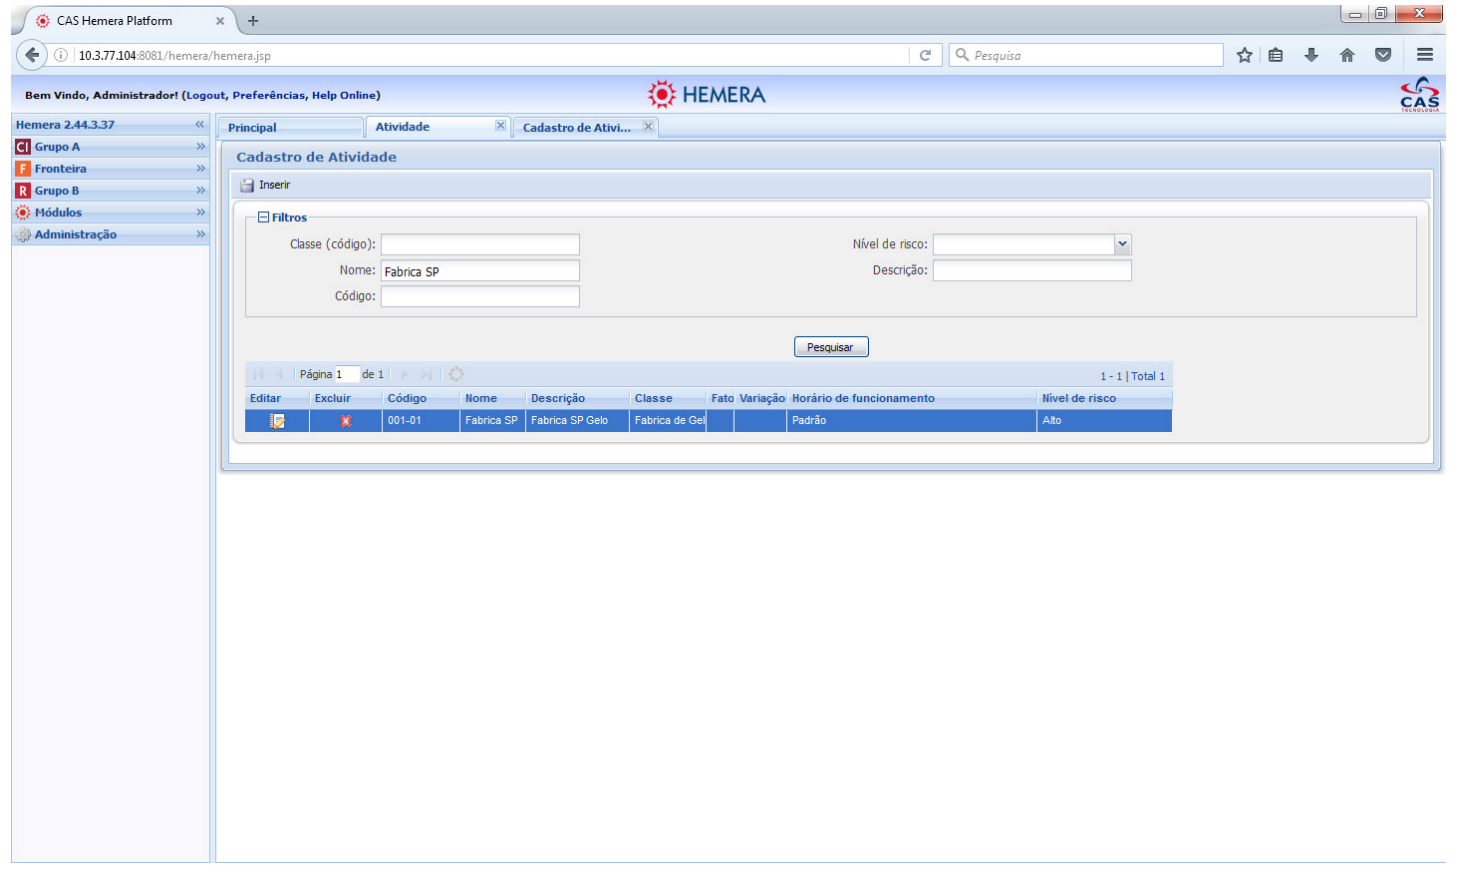Viewport: 1469px width, 878px height.
Task: Collapse the Hemera sidebar panel
Action: pos(200,125)
